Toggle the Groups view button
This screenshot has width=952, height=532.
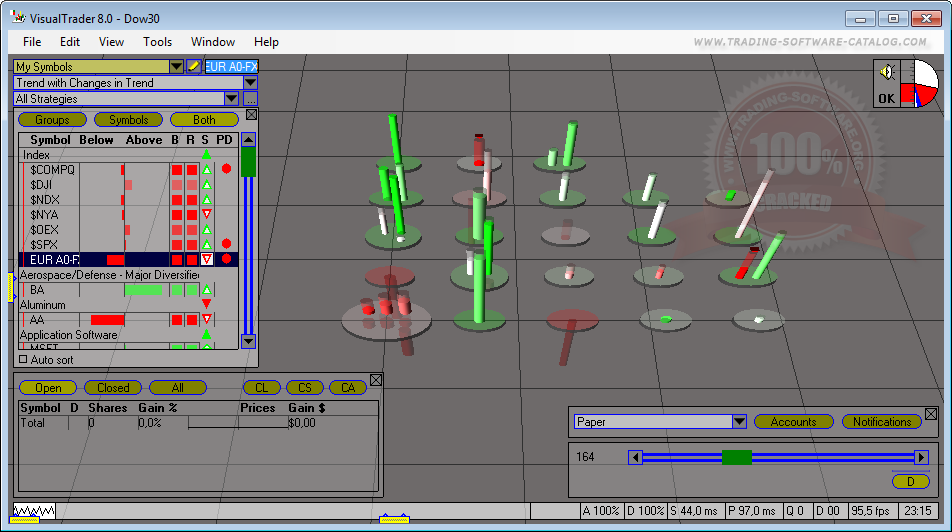coord(52,120)
